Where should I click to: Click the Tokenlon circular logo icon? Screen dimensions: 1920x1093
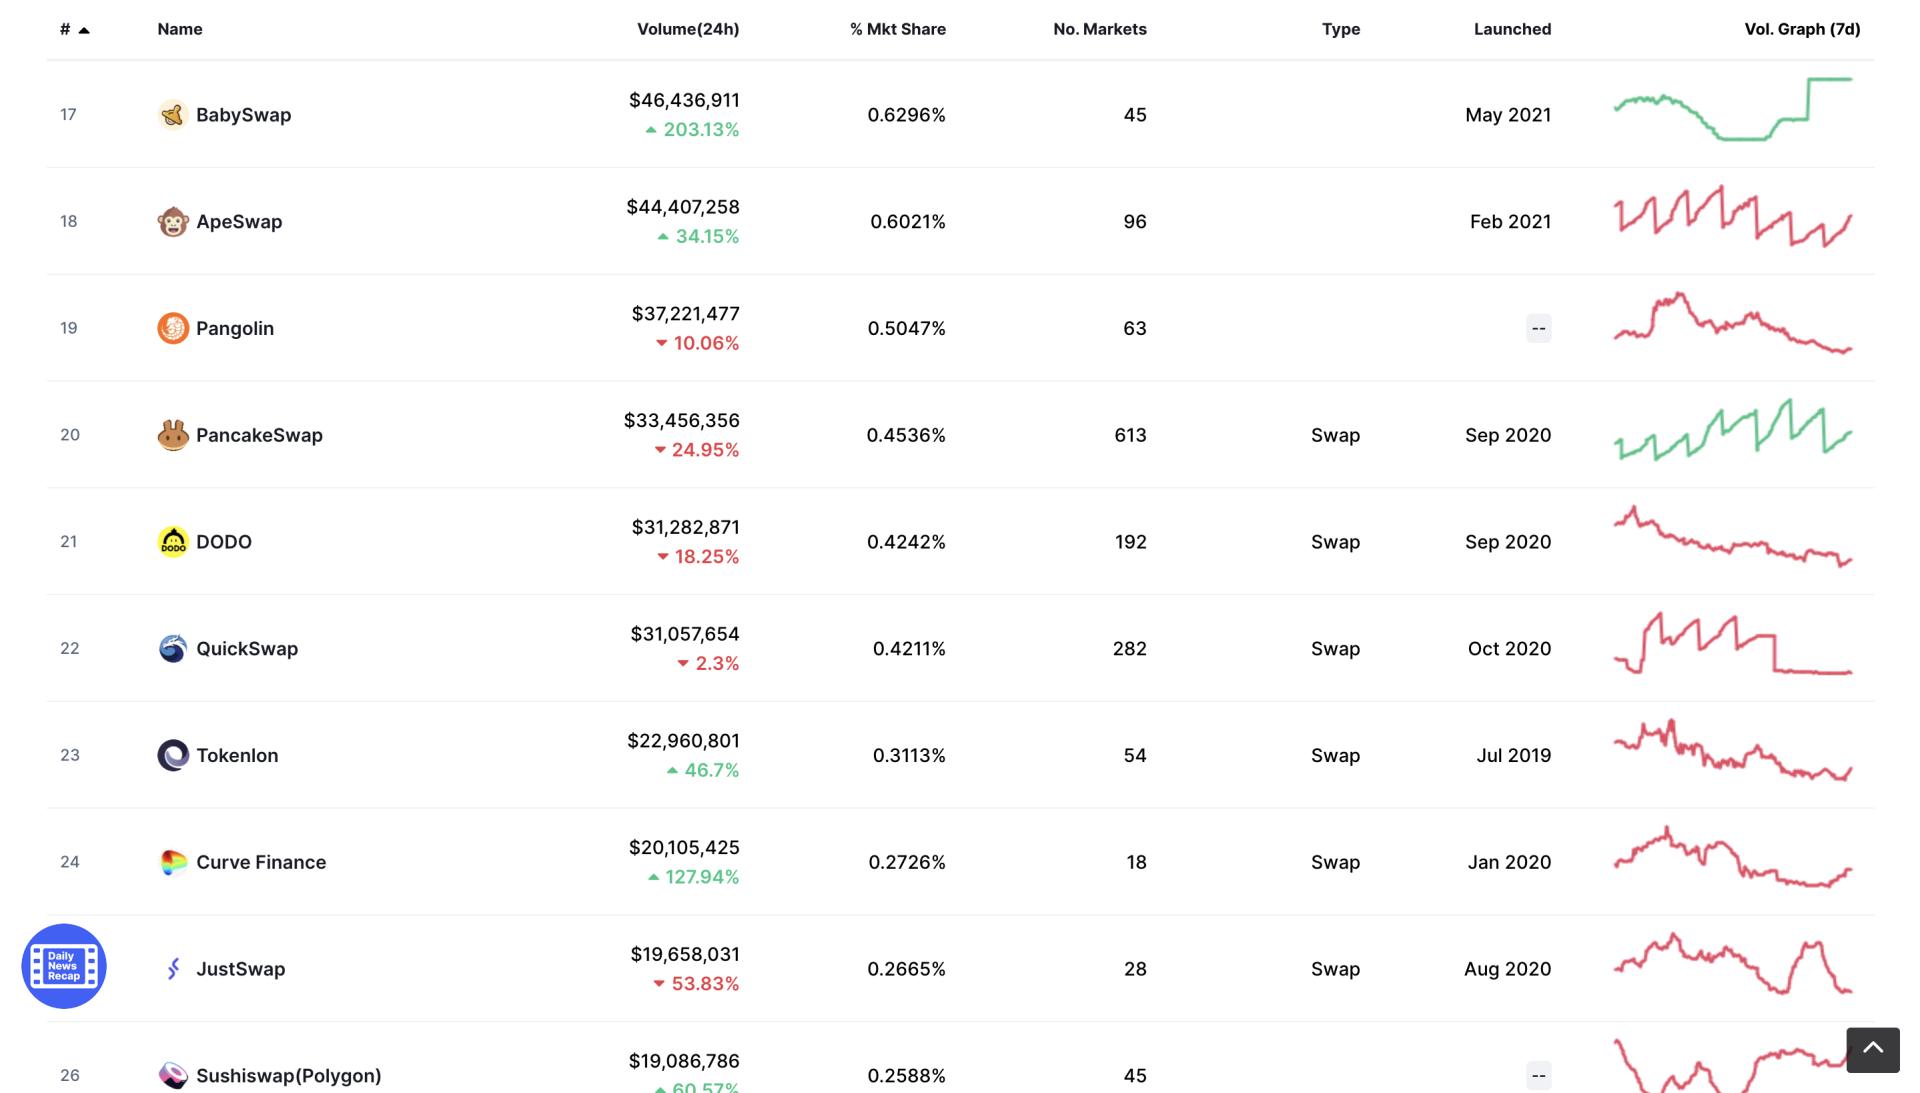point(173,755)
